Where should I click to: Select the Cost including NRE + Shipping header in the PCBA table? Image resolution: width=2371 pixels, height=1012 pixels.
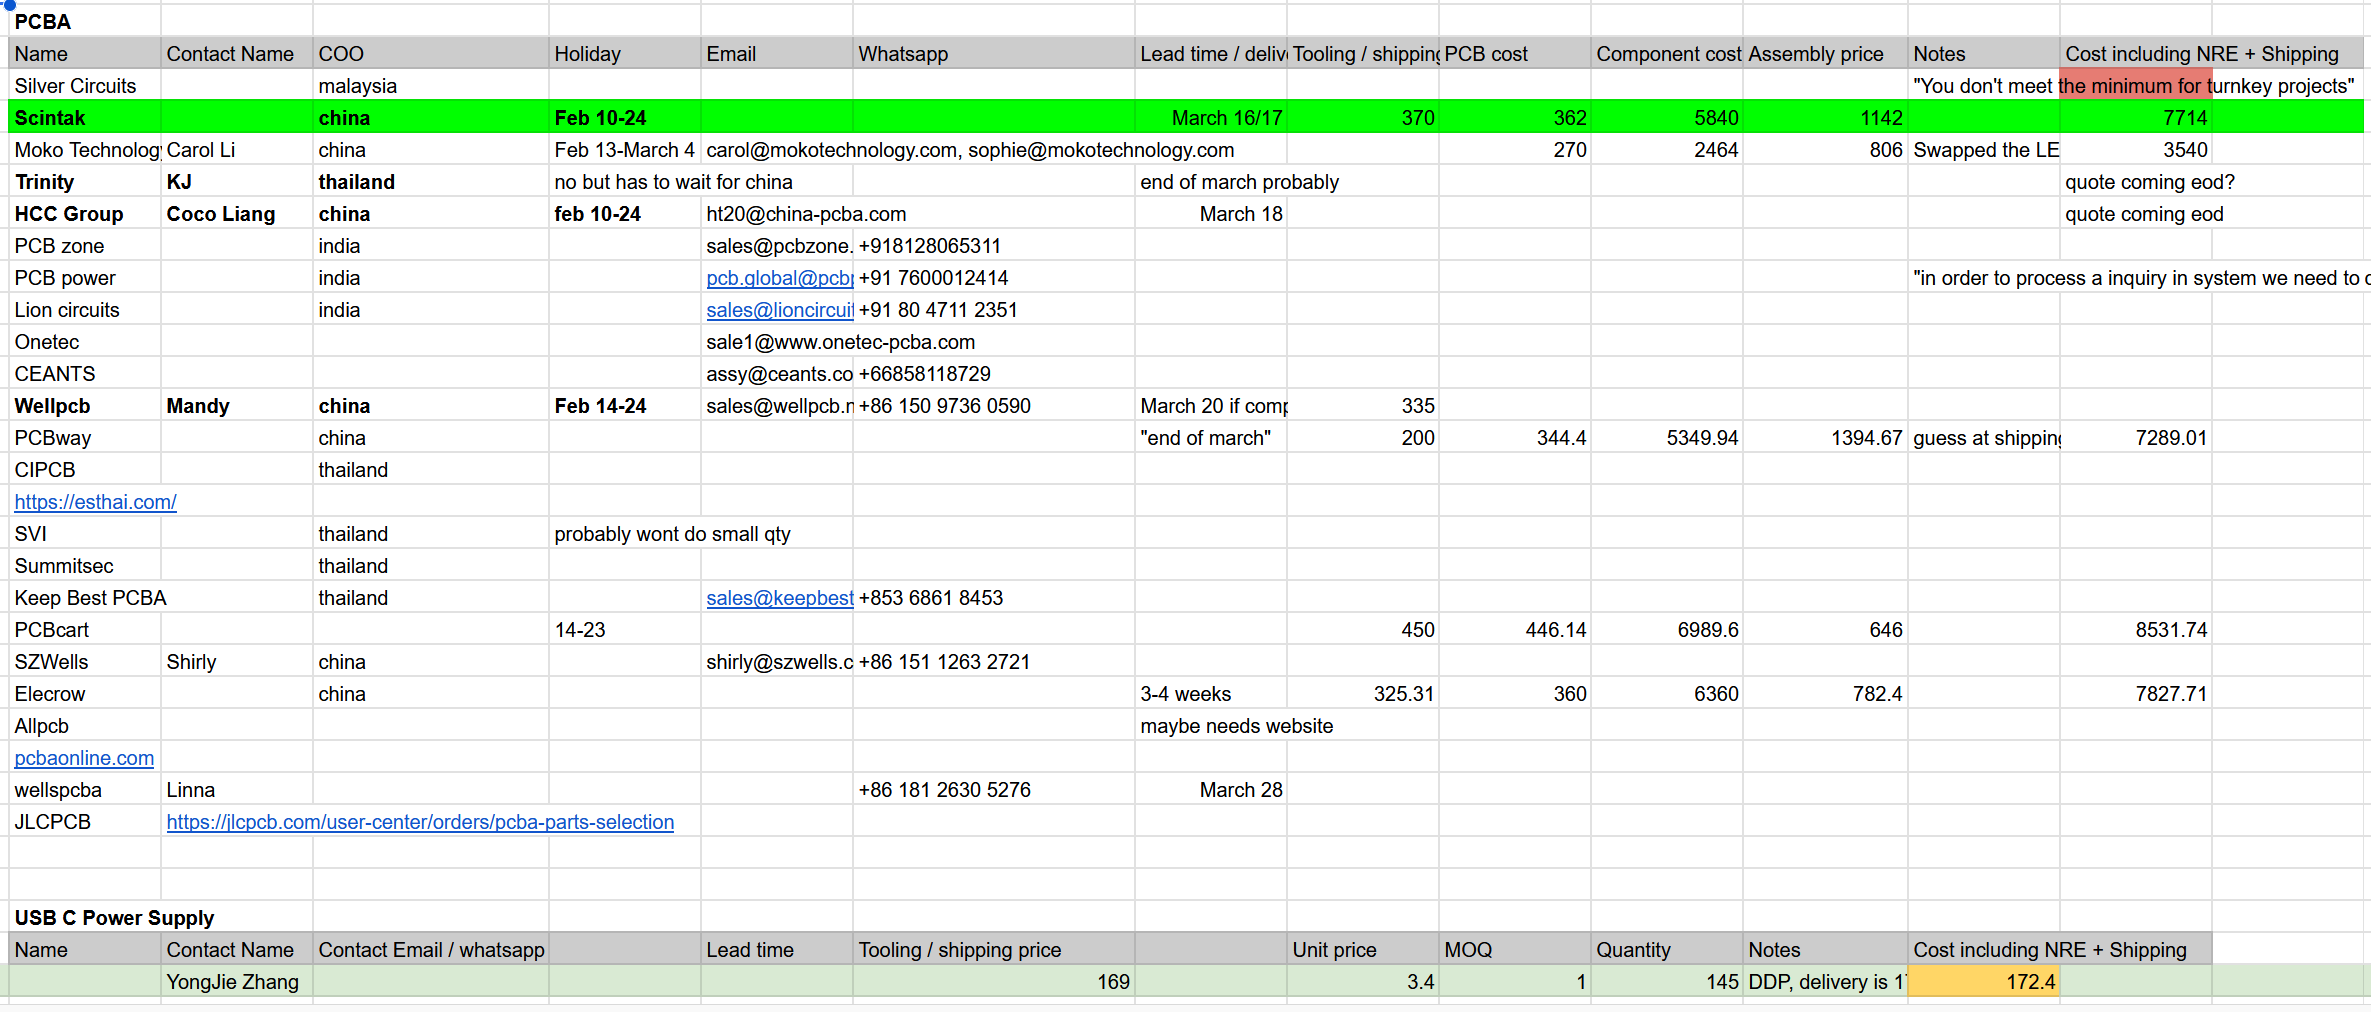click(2202, 54)
